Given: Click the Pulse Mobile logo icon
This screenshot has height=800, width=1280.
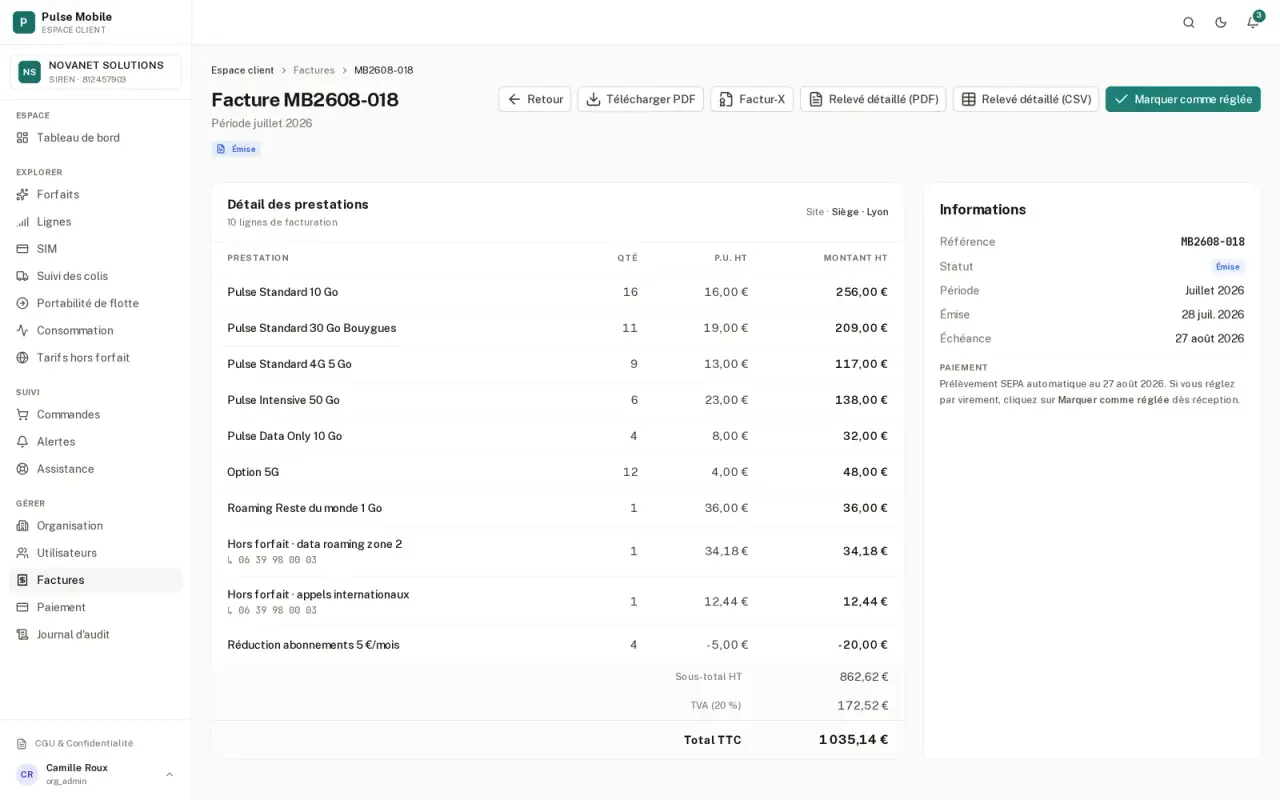Looking at the screenshot, I should pos(24,22).
